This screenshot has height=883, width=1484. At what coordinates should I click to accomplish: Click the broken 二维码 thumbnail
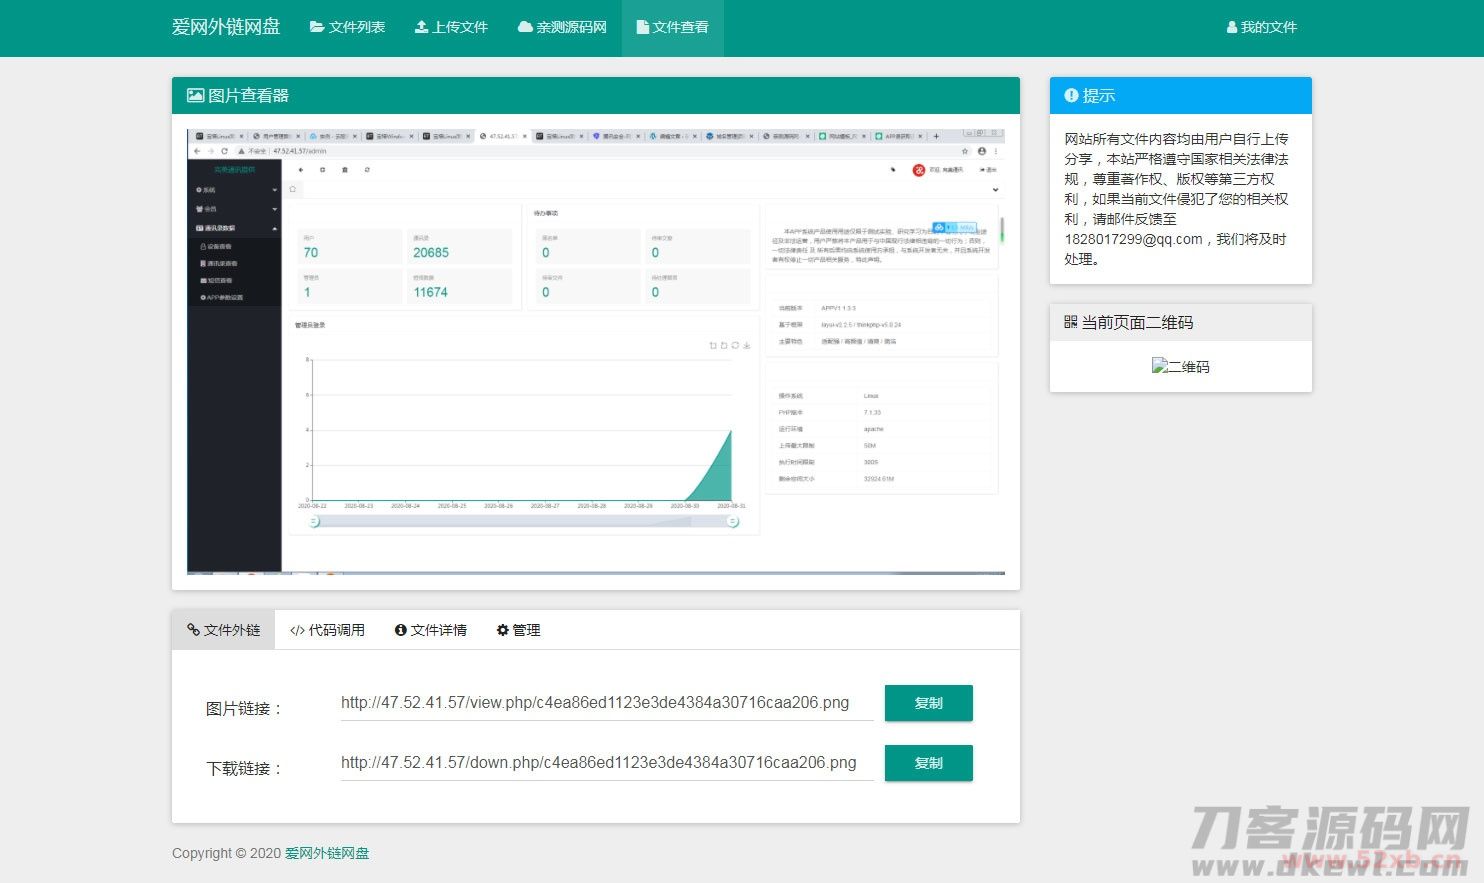tap(1180, 366)
